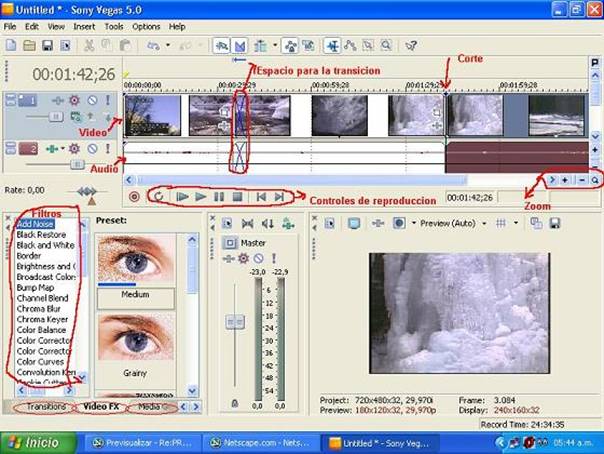Solo audio track 2 with exclamation icon
604x454 pixels.
(x=108, y=149)
